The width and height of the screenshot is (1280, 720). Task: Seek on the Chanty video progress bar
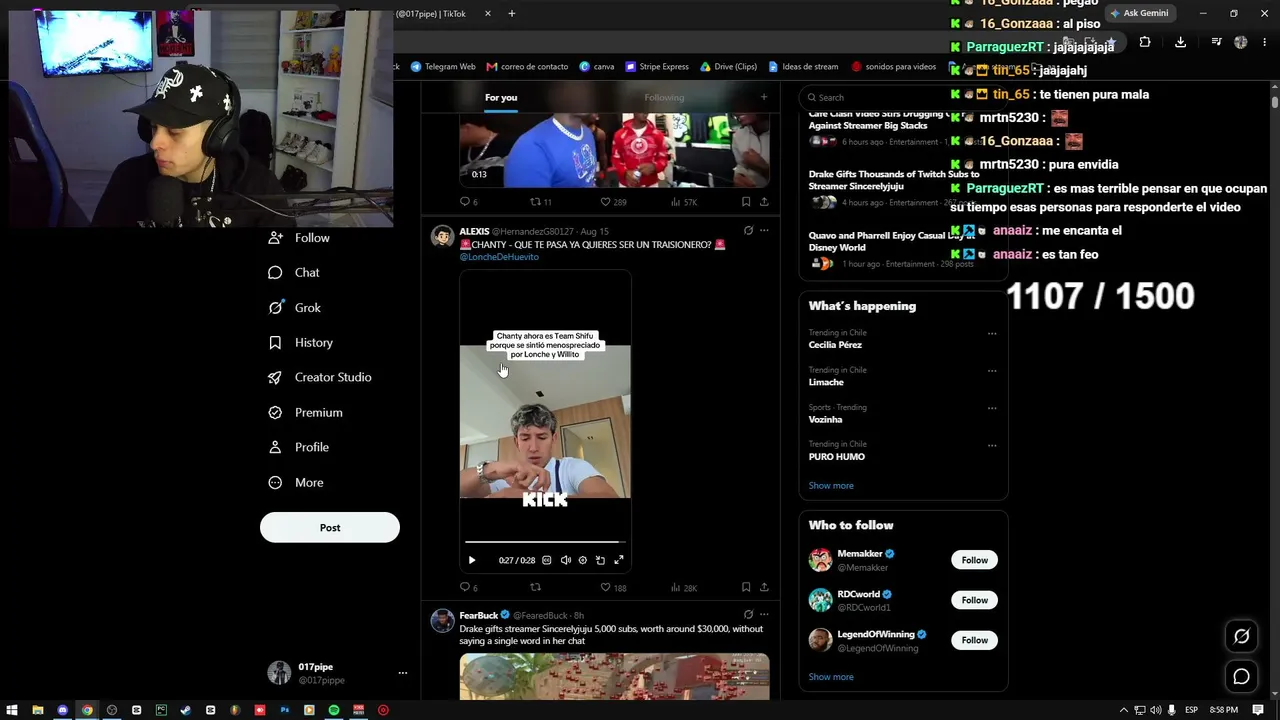tap(545, 542)
